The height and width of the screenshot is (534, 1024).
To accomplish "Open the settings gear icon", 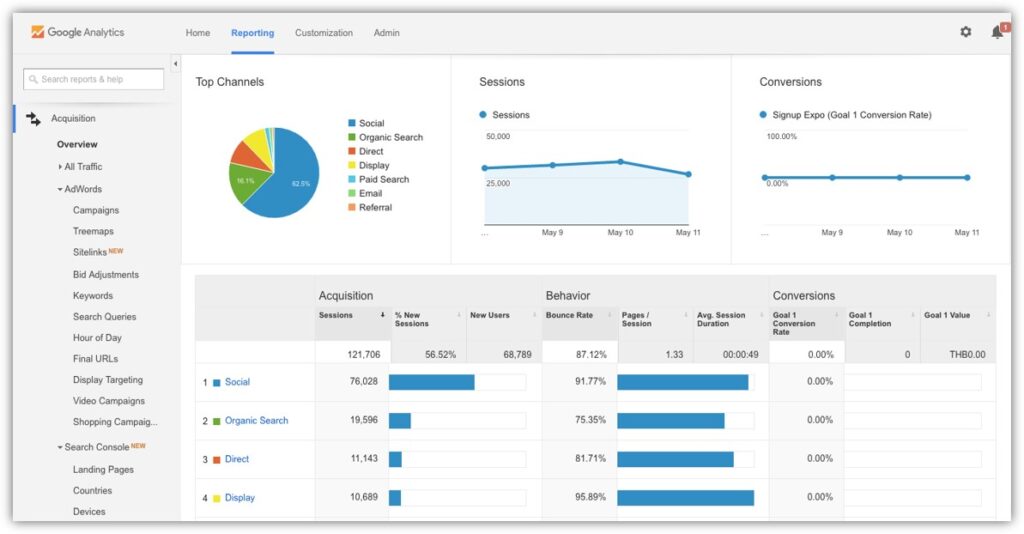I will (x=965, y=31).
